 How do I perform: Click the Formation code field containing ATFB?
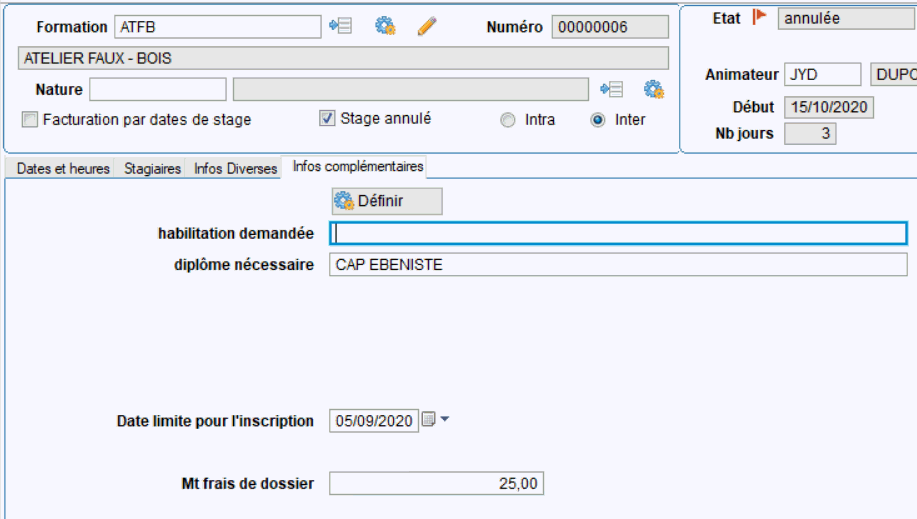218,27
